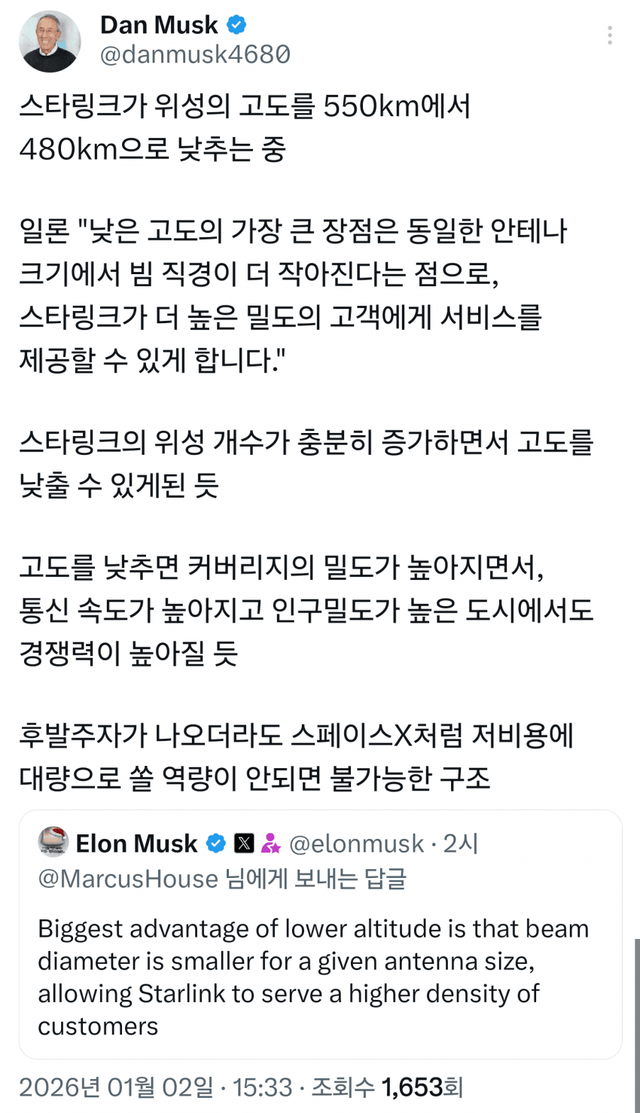Click the X logo affiliation badge
The height and width of the screenshot is (1113, 640).
243,844
